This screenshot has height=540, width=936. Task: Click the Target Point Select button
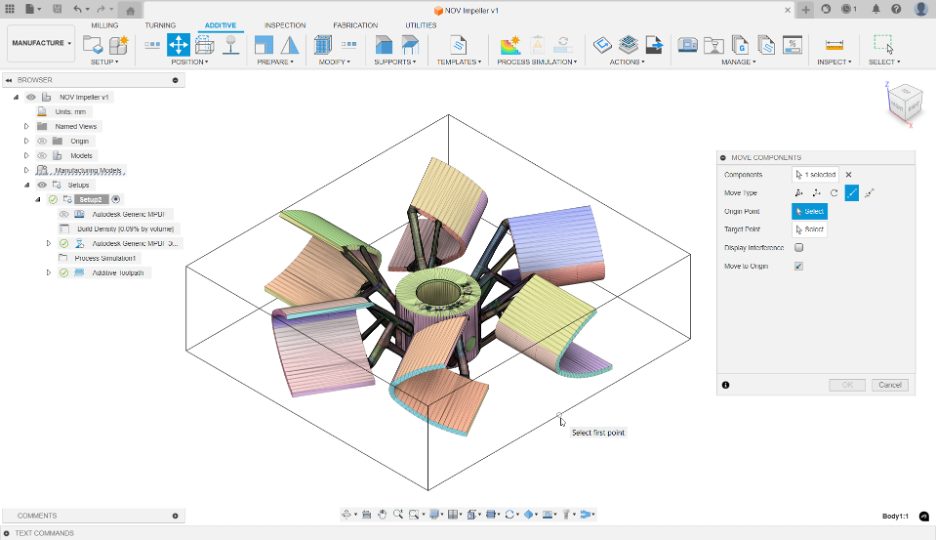tap(809, 229)
